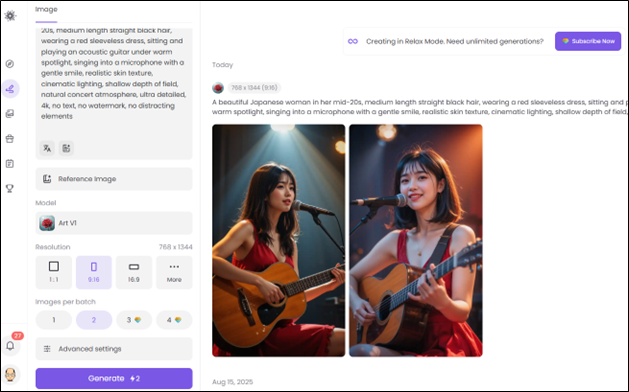Choose 3 images per batch
This screenshot has height=392, width=629.
coord(134,320)
